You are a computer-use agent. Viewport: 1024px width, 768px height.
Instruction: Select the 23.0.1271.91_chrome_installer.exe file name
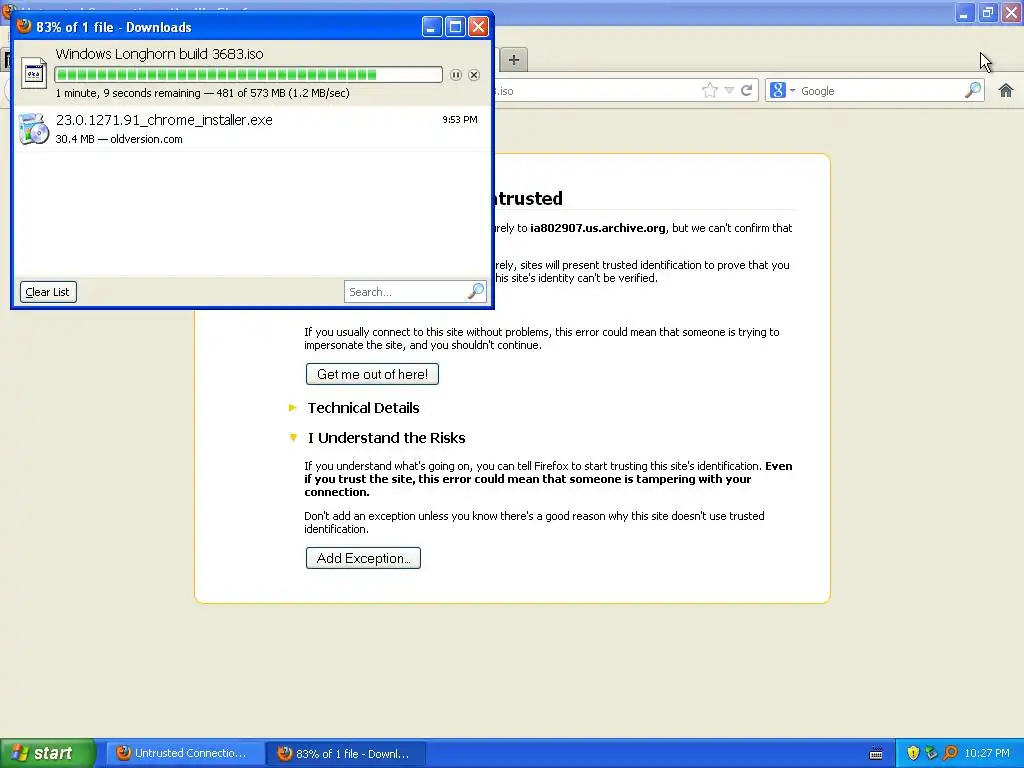pos(164,120)
